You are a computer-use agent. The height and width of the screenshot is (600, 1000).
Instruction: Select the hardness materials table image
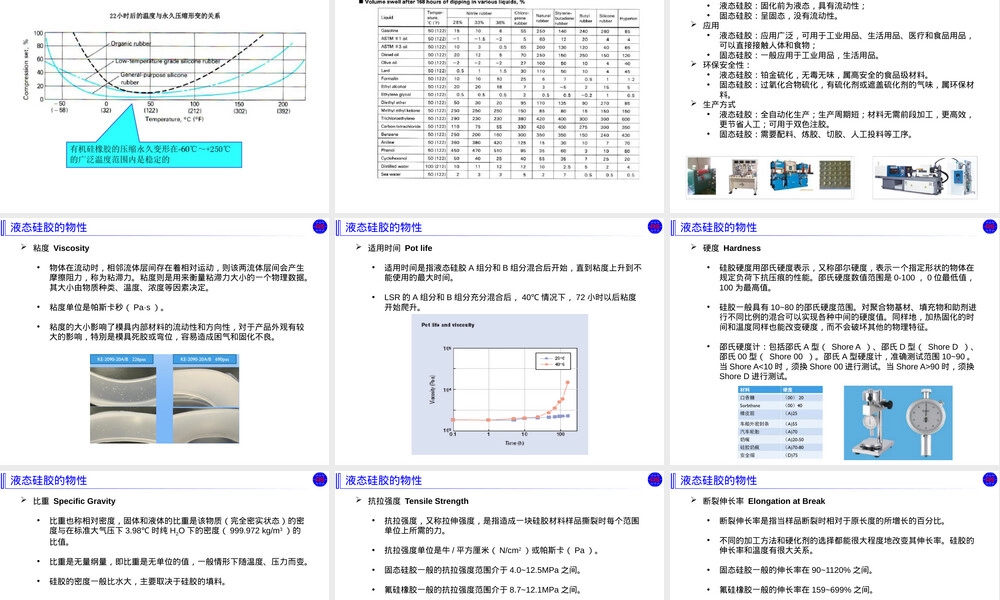780,422
